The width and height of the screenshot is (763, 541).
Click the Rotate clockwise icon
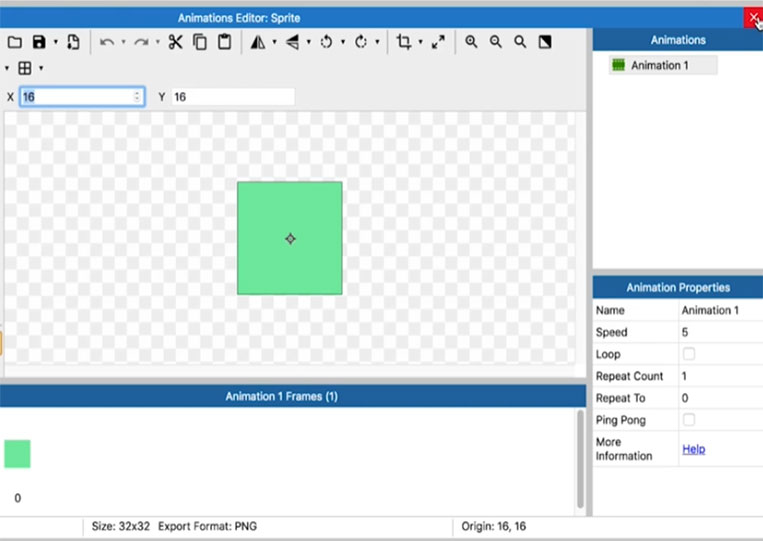coord(361,42)
